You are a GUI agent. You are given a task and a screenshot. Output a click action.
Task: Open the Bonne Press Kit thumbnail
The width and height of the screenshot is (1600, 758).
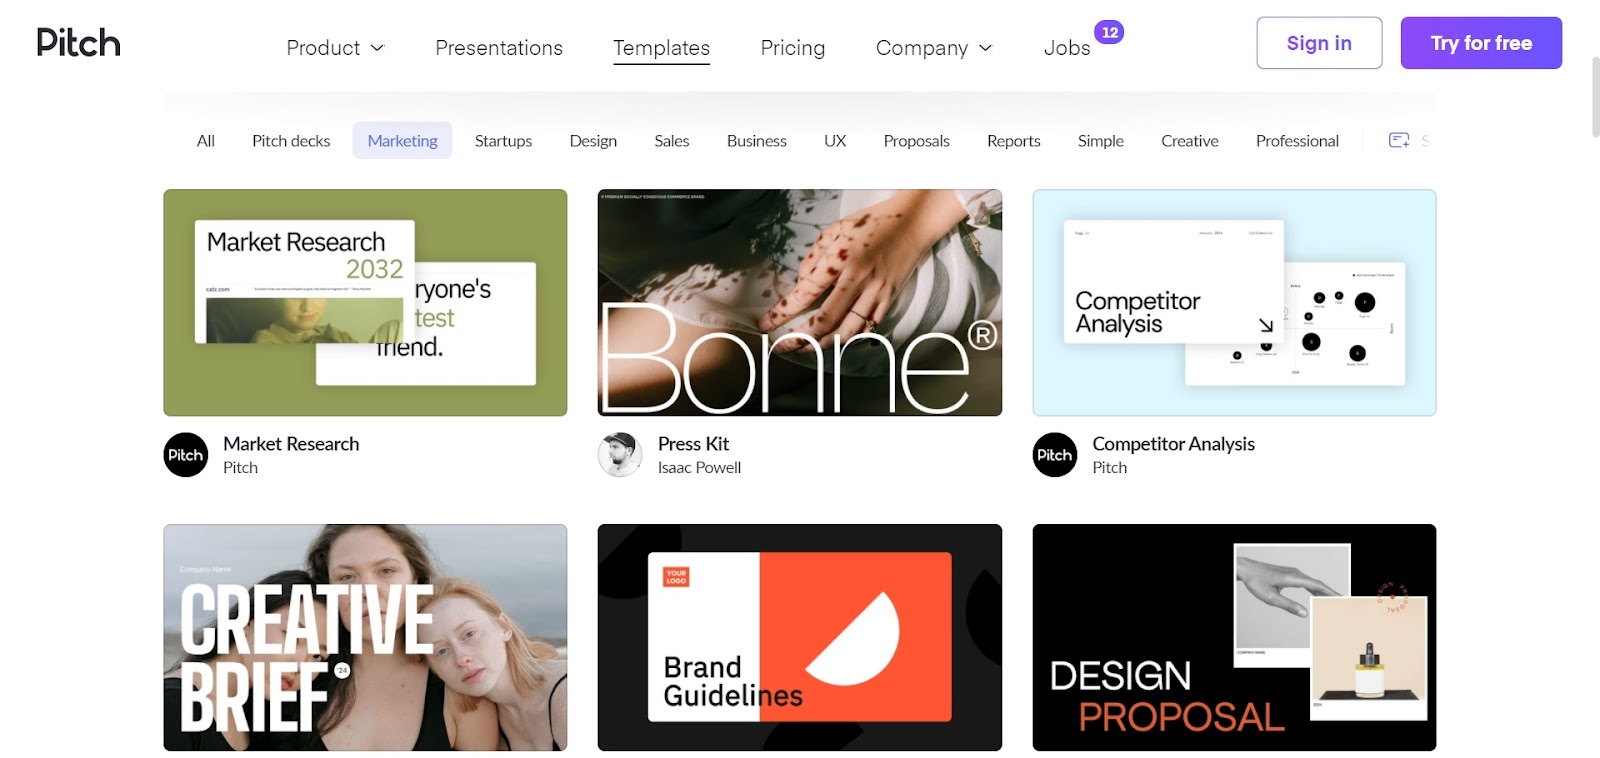(x=800, y=303)
